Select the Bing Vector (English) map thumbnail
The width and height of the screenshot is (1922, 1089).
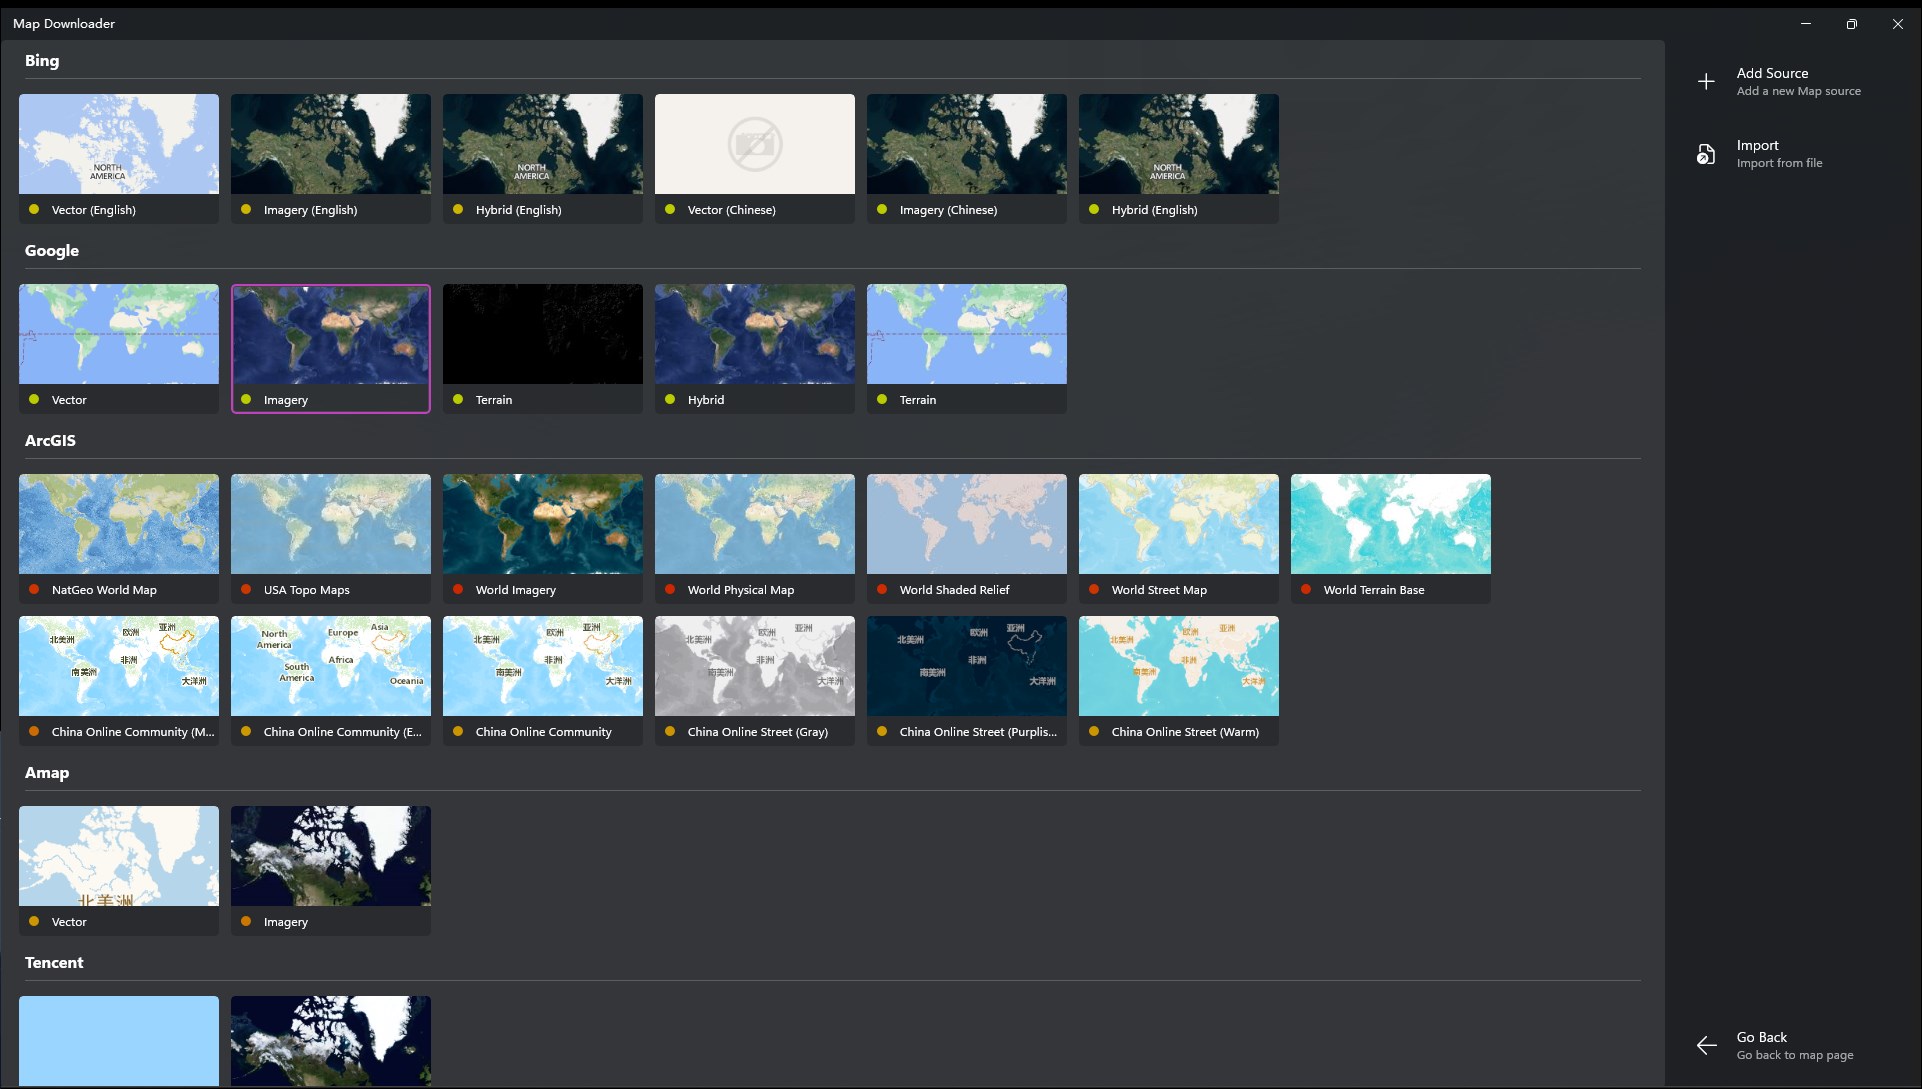point(119,144)
